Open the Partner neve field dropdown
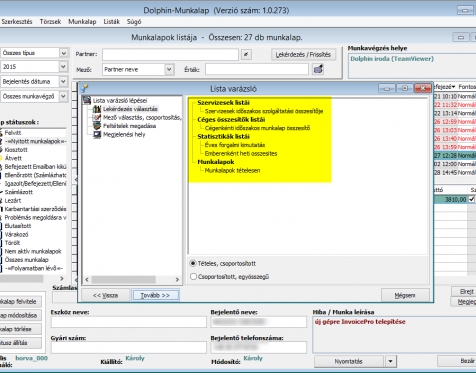 point(169,69)
